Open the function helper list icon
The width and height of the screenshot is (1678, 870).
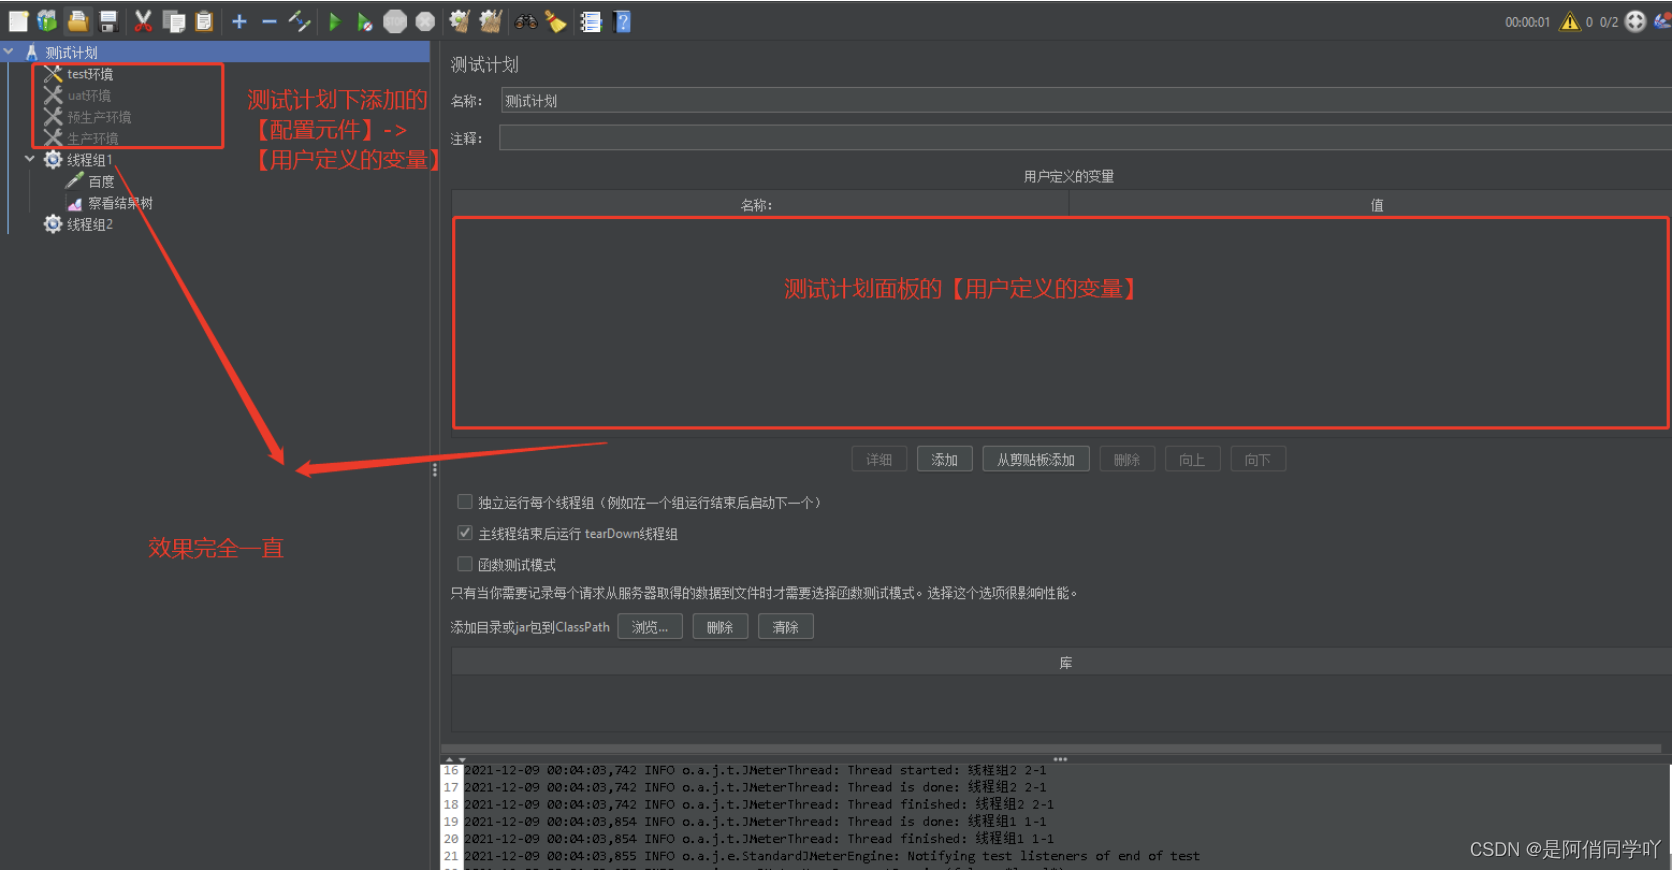click(591, 21)
